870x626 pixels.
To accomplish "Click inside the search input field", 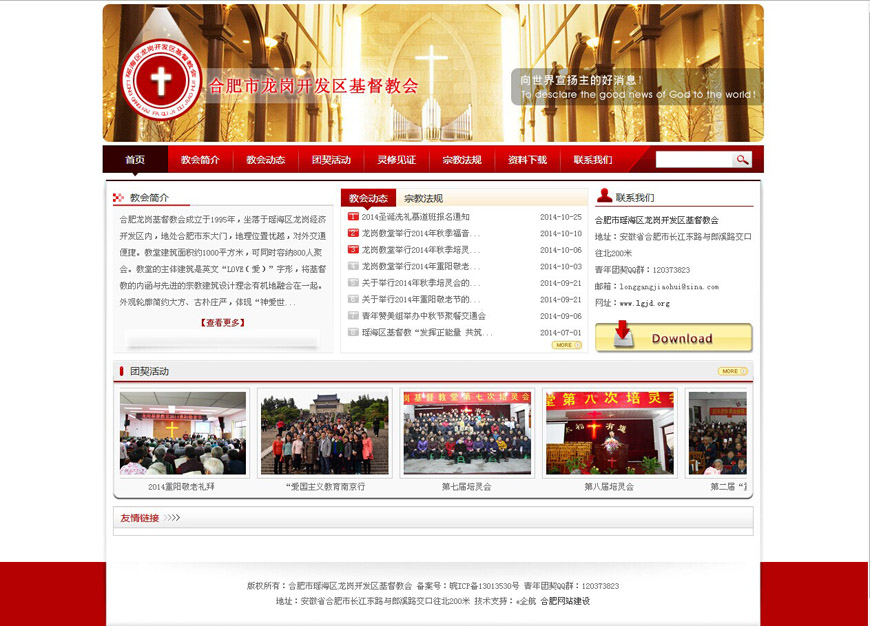I will [695, 158].
